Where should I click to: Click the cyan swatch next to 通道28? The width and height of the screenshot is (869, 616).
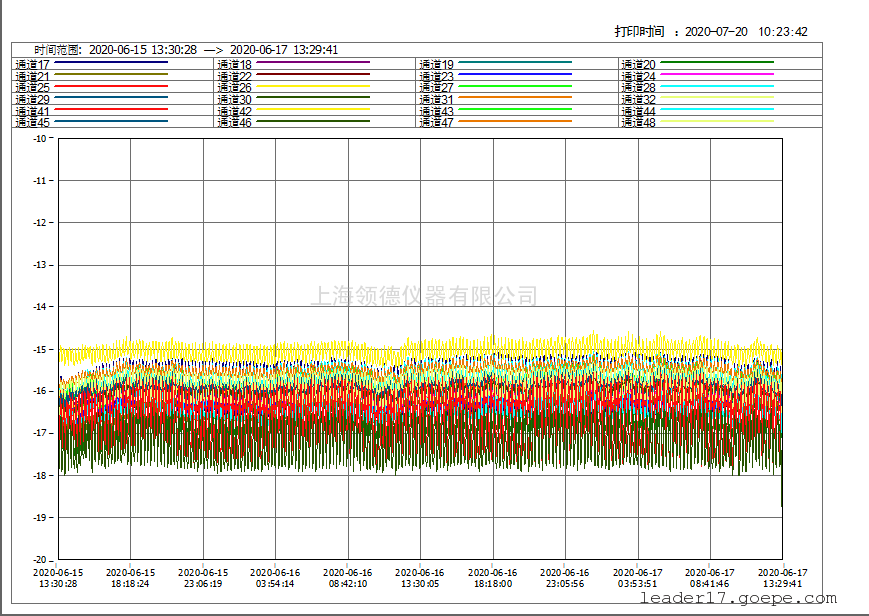[717, 86]
